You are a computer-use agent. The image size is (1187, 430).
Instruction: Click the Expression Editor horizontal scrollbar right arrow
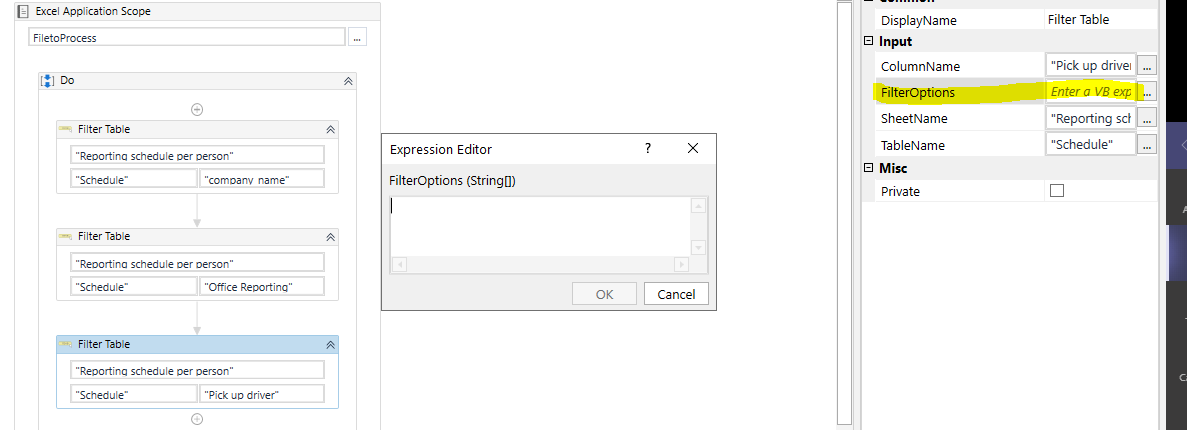point(681,264)
